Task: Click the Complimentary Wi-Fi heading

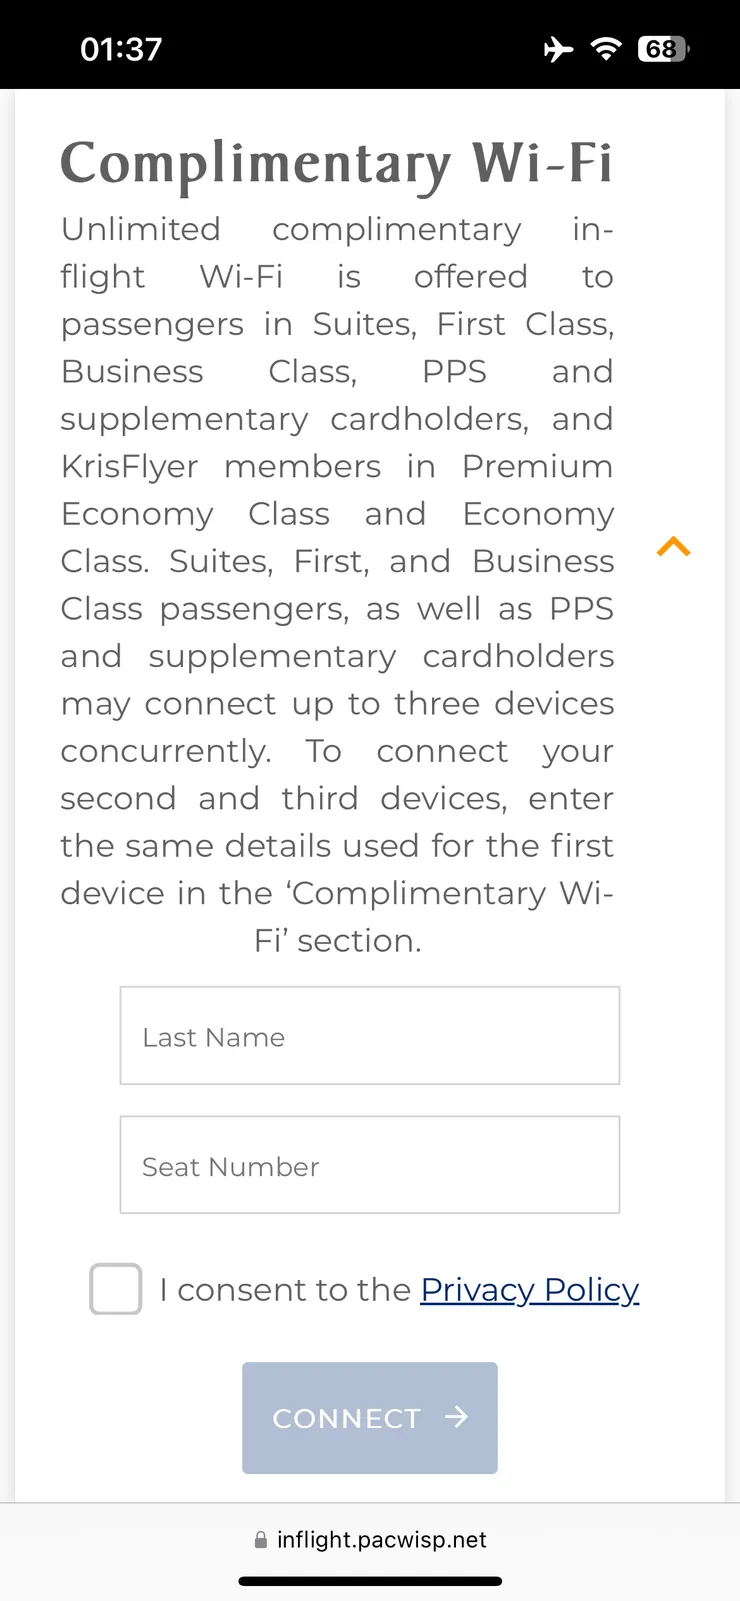Action: click(x=336, y=163)
